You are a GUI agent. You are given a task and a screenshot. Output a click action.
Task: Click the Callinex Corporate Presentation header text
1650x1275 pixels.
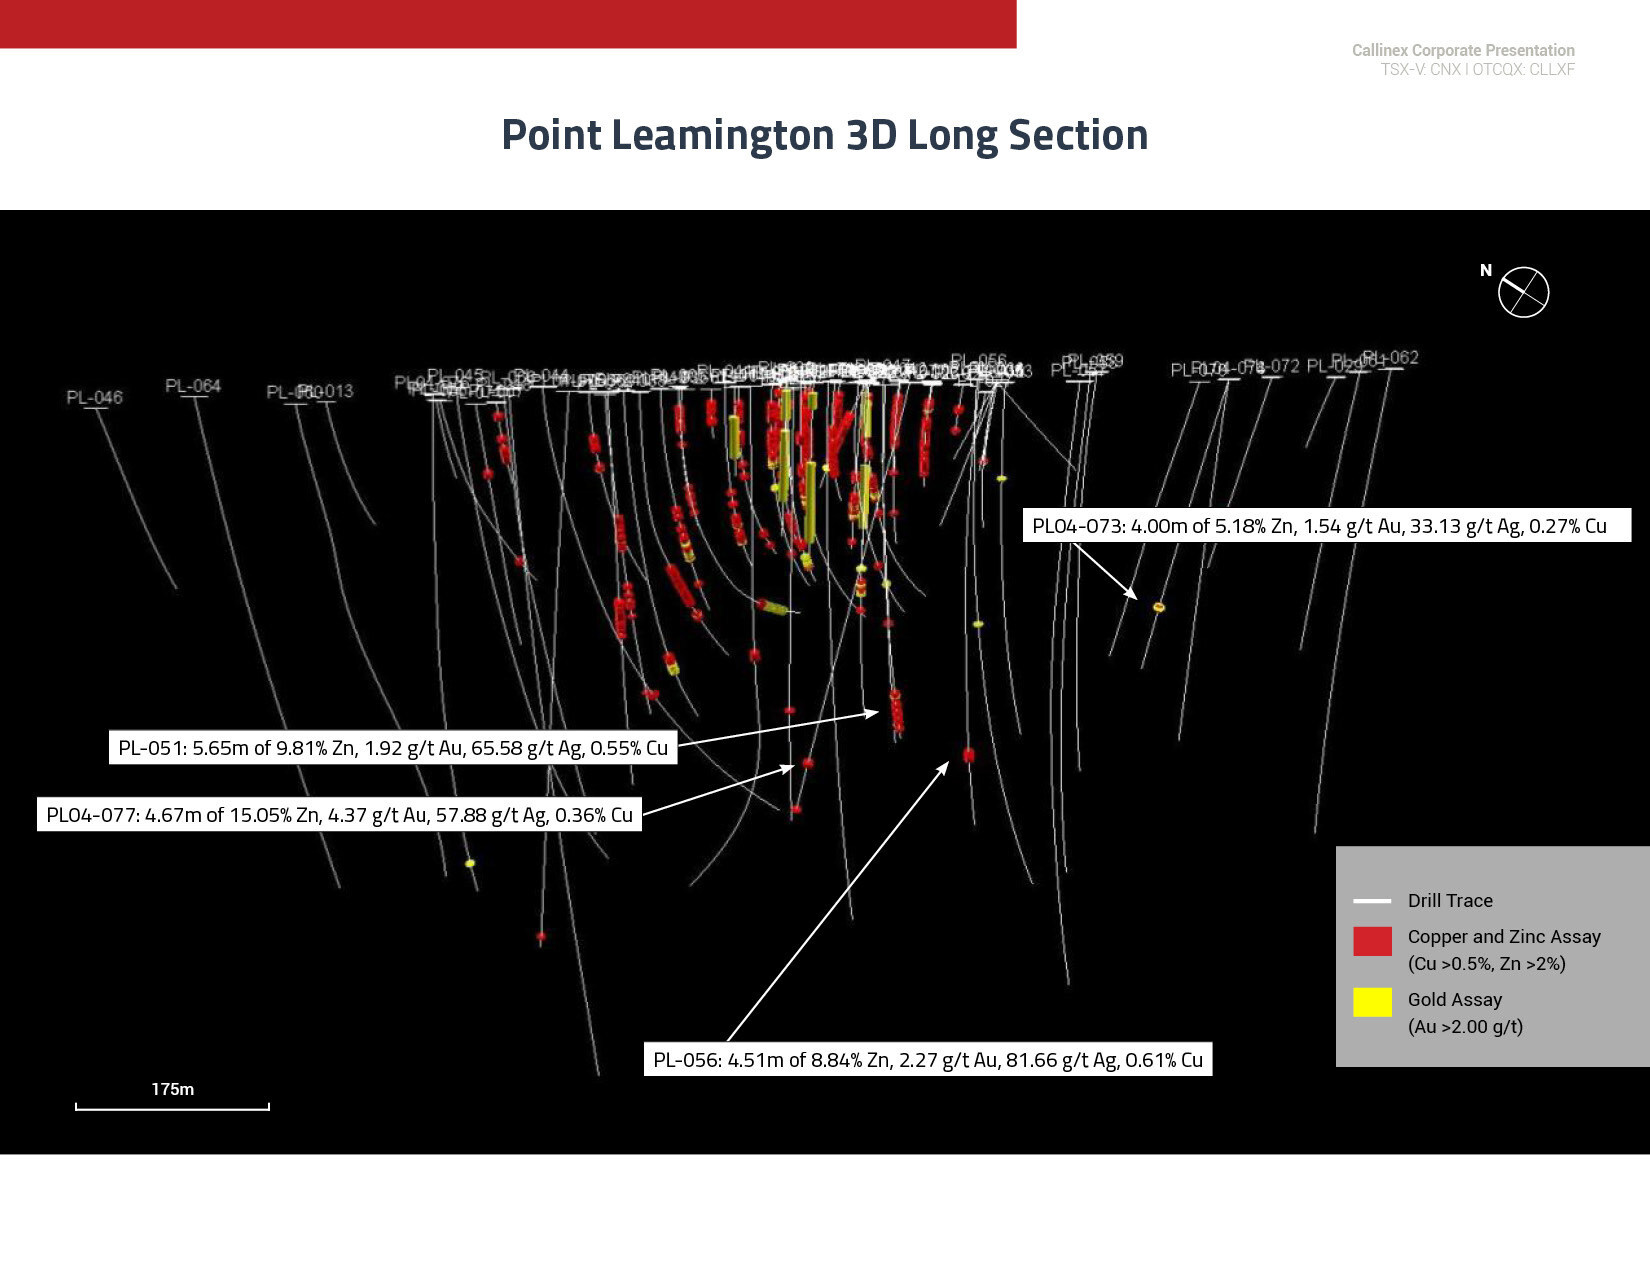[x=1462, y=50]
